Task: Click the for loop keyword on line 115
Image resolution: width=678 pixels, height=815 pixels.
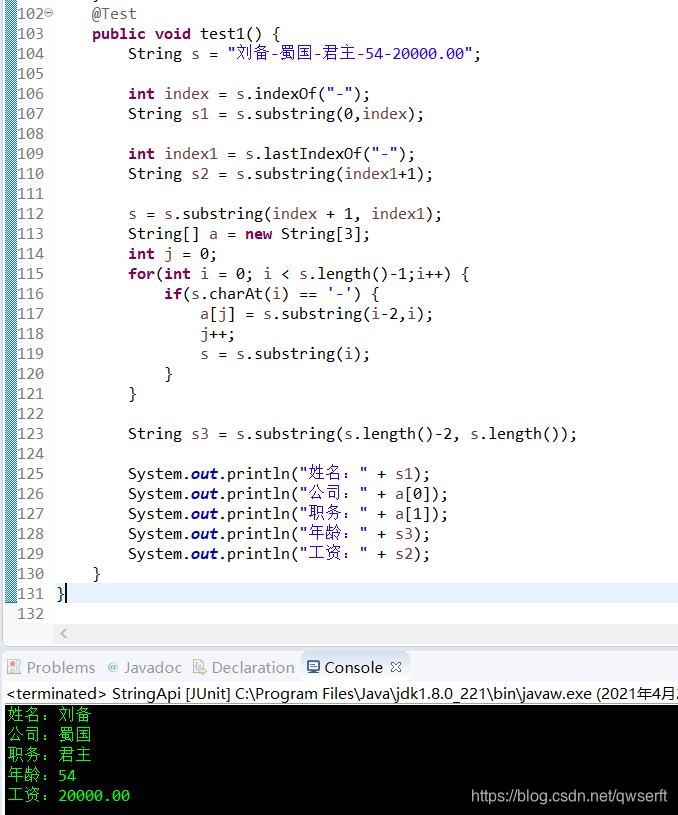Action: (x=141, y=274)
